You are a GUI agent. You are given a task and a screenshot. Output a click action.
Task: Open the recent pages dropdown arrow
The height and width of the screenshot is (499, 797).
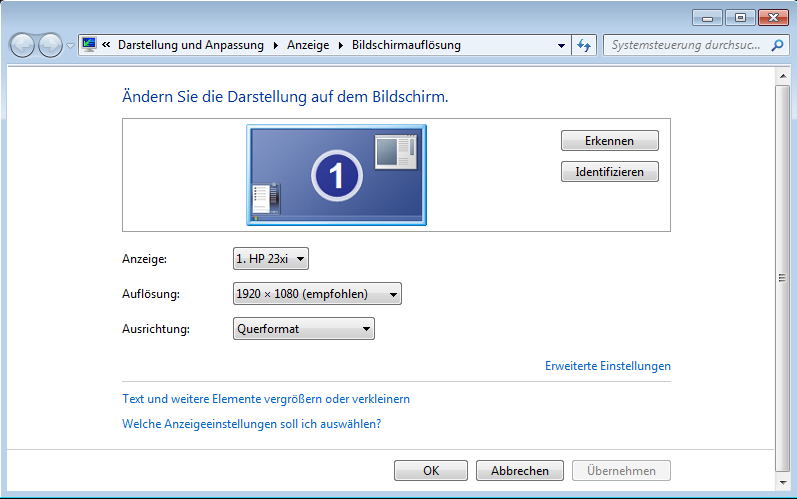[71, 46]
